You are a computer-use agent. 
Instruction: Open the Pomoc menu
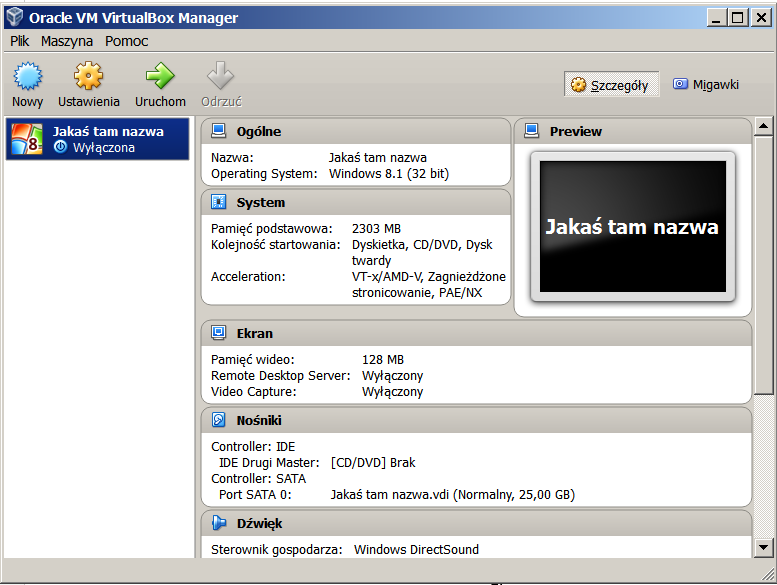126,41
